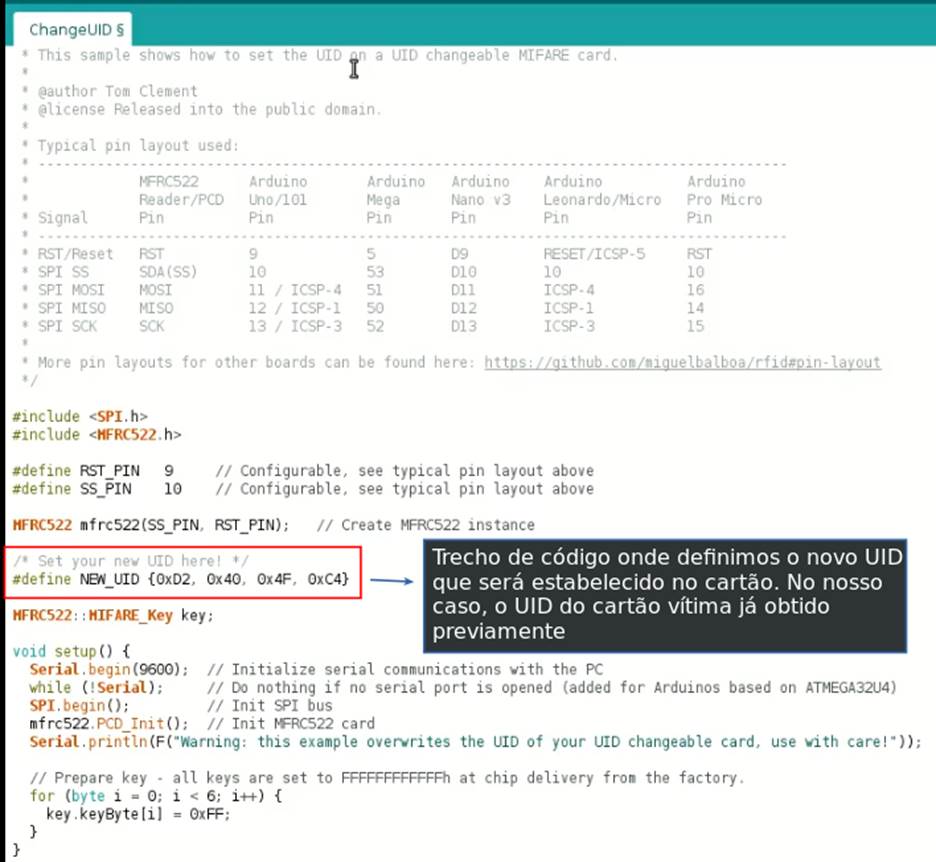Select the ChangeUID sketch tab
Screen dimensions: 936x862
tap(70, 30)
